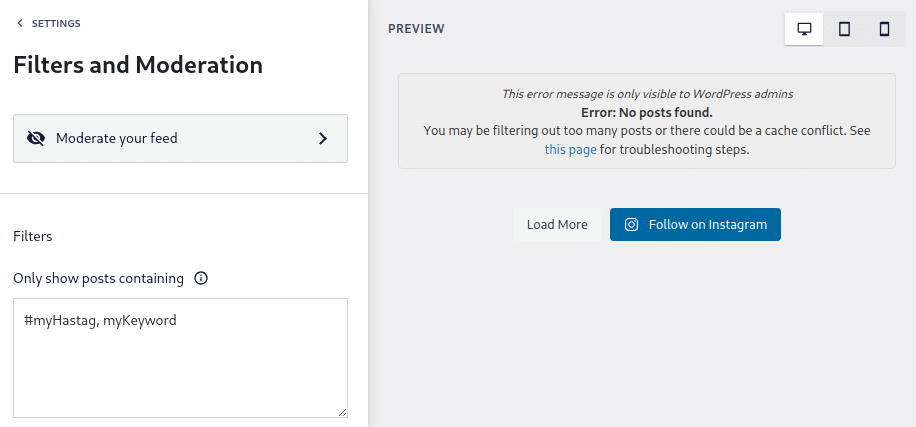Click the Filters section label
Screen dimensions: 916x427
pos(33,237)
